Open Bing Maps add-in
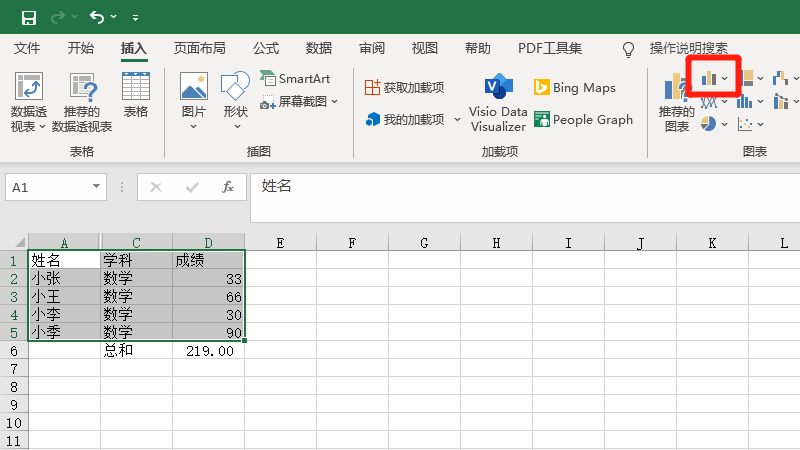Image resolution: width=800 pixels, height=450 pixels. tap(574, 88)
